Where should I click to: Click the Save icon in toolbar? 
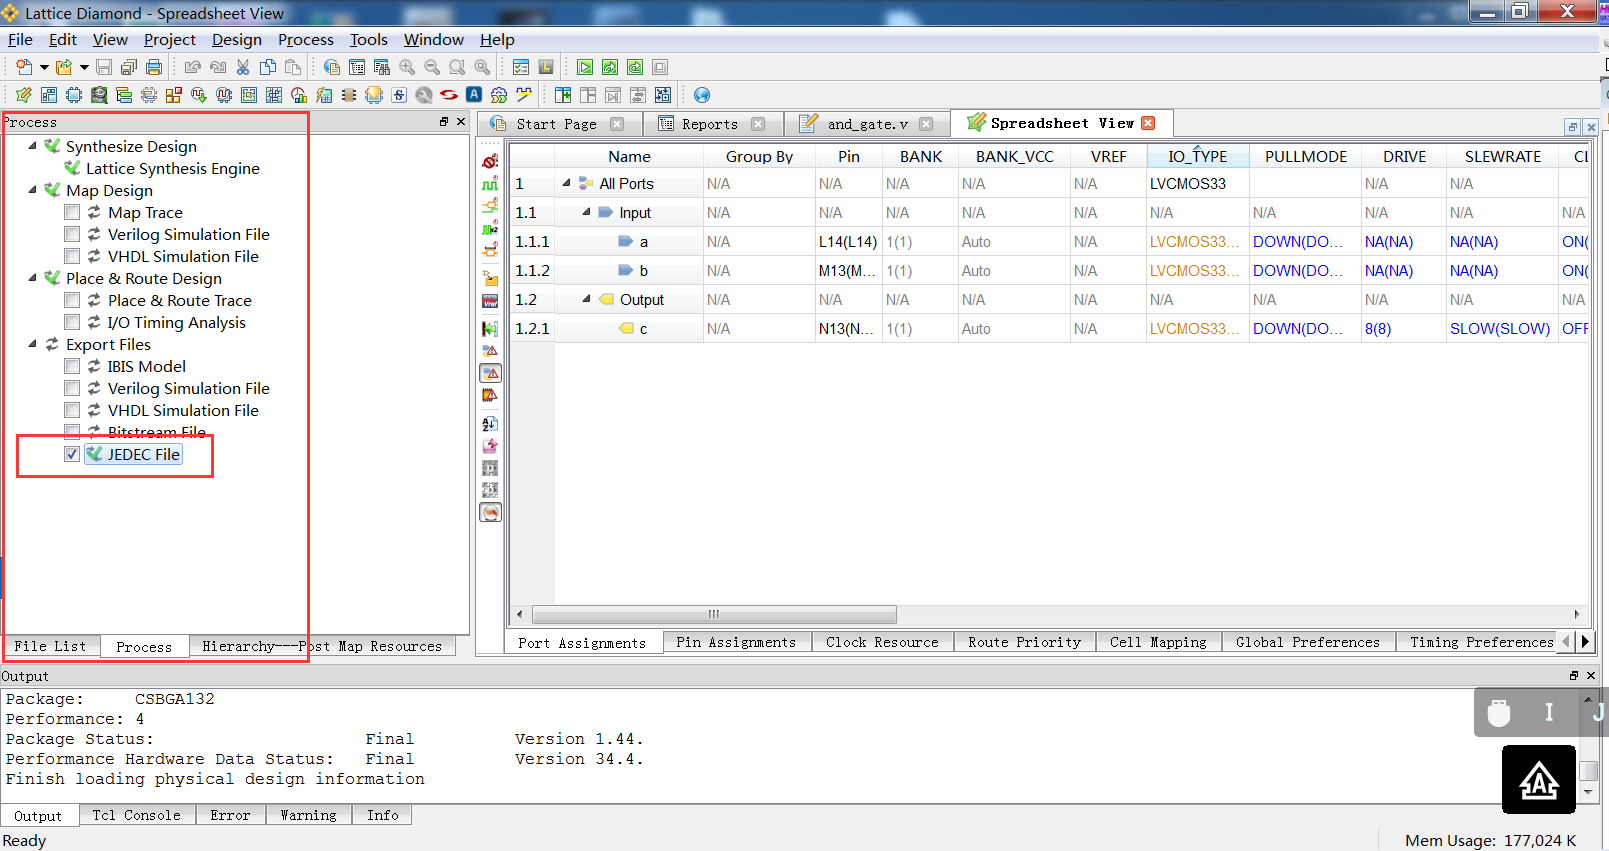click(104, 67)
